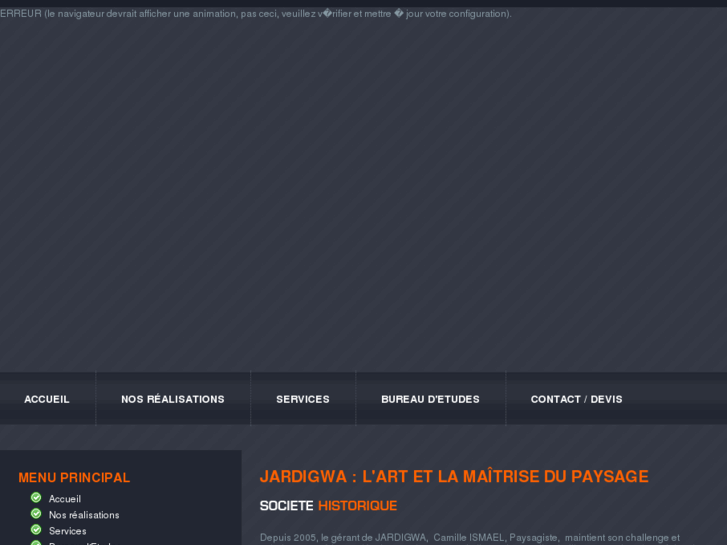Image resolution: width=727 pixels, height=545 pixels.
Task: Click the Nos réalisations link in Menu Principal
Action: click(x=84, y=515)
